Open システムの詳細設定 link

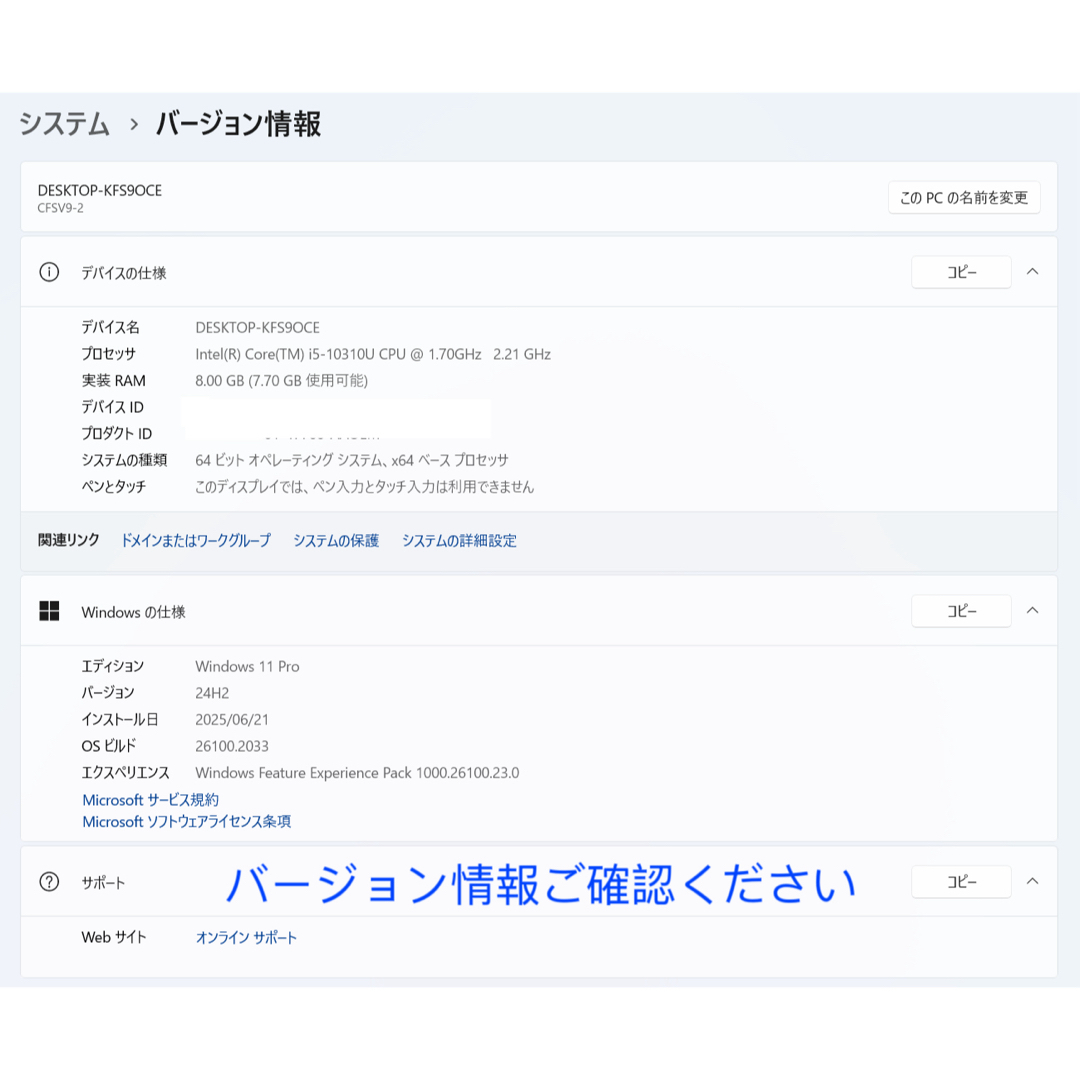(x=459, y=541)
